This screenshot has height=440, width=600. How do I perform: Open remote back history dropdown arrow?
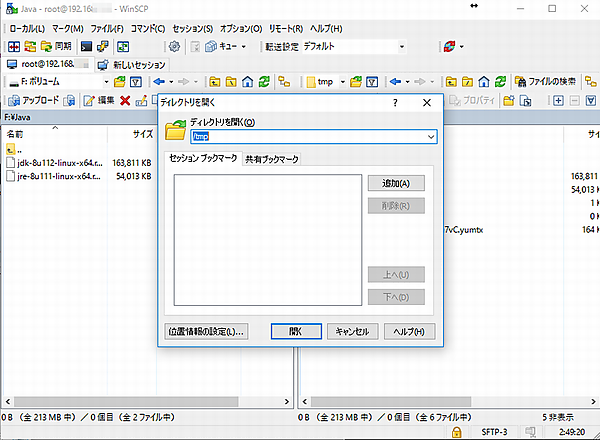[x=408, y=82]
